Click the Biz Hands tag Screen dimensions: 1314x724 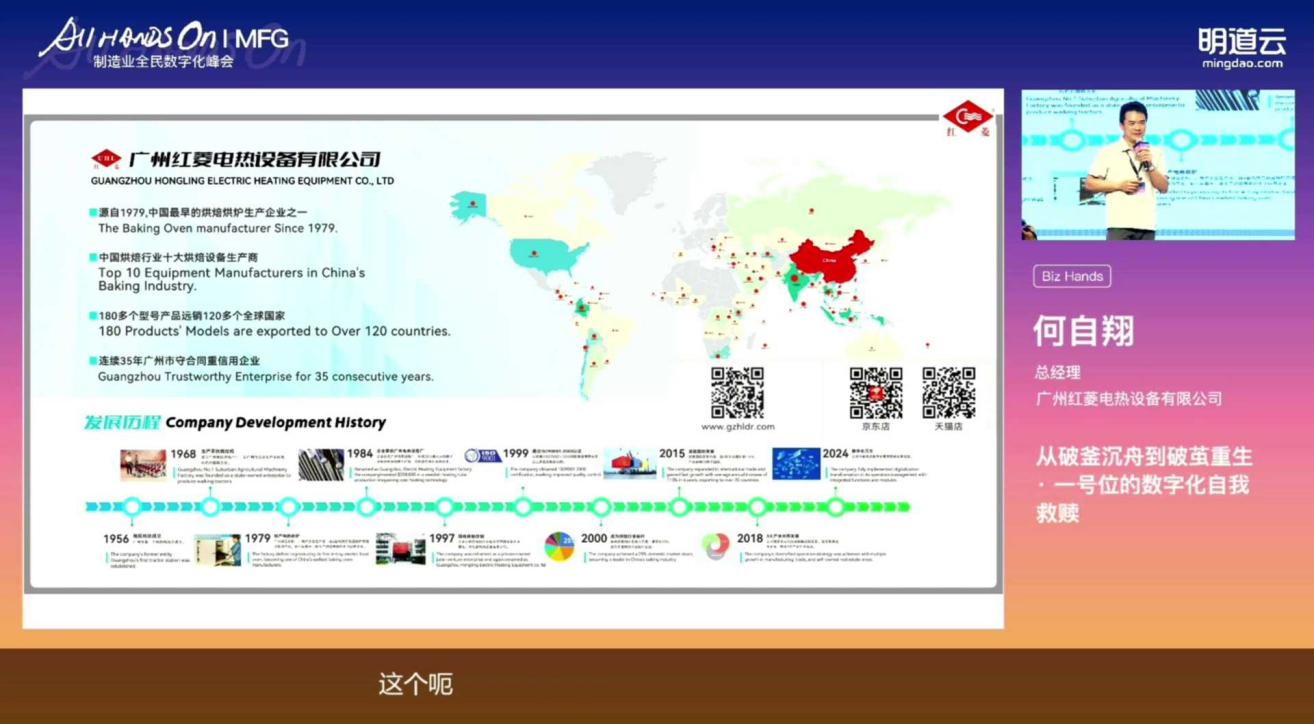tap(1072, 276)
